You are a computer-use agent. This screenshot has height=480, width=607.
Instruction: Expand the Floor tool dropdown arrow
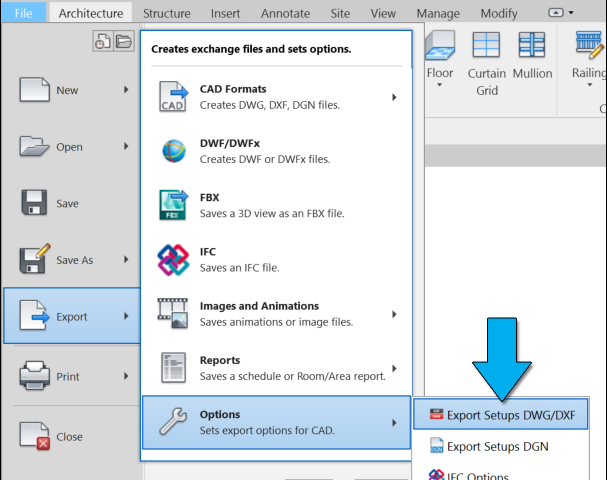coord(439,85)
